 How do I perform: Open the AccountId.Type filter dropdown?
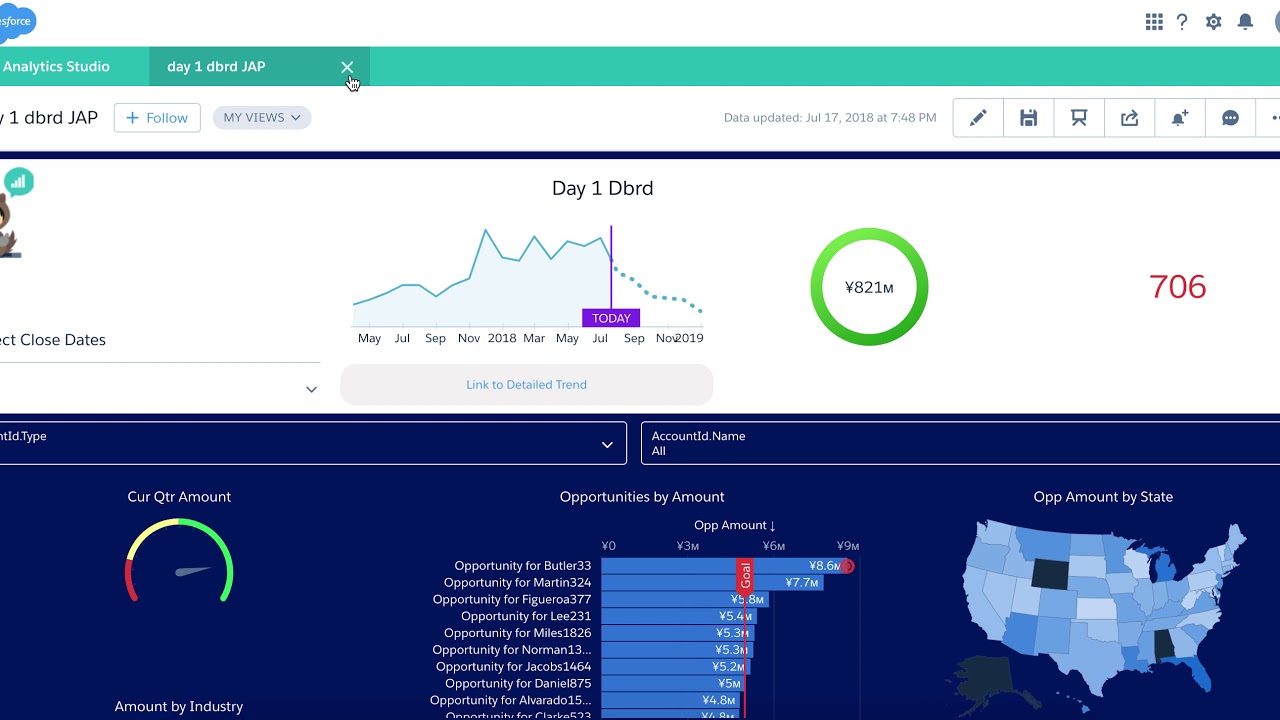313,443
